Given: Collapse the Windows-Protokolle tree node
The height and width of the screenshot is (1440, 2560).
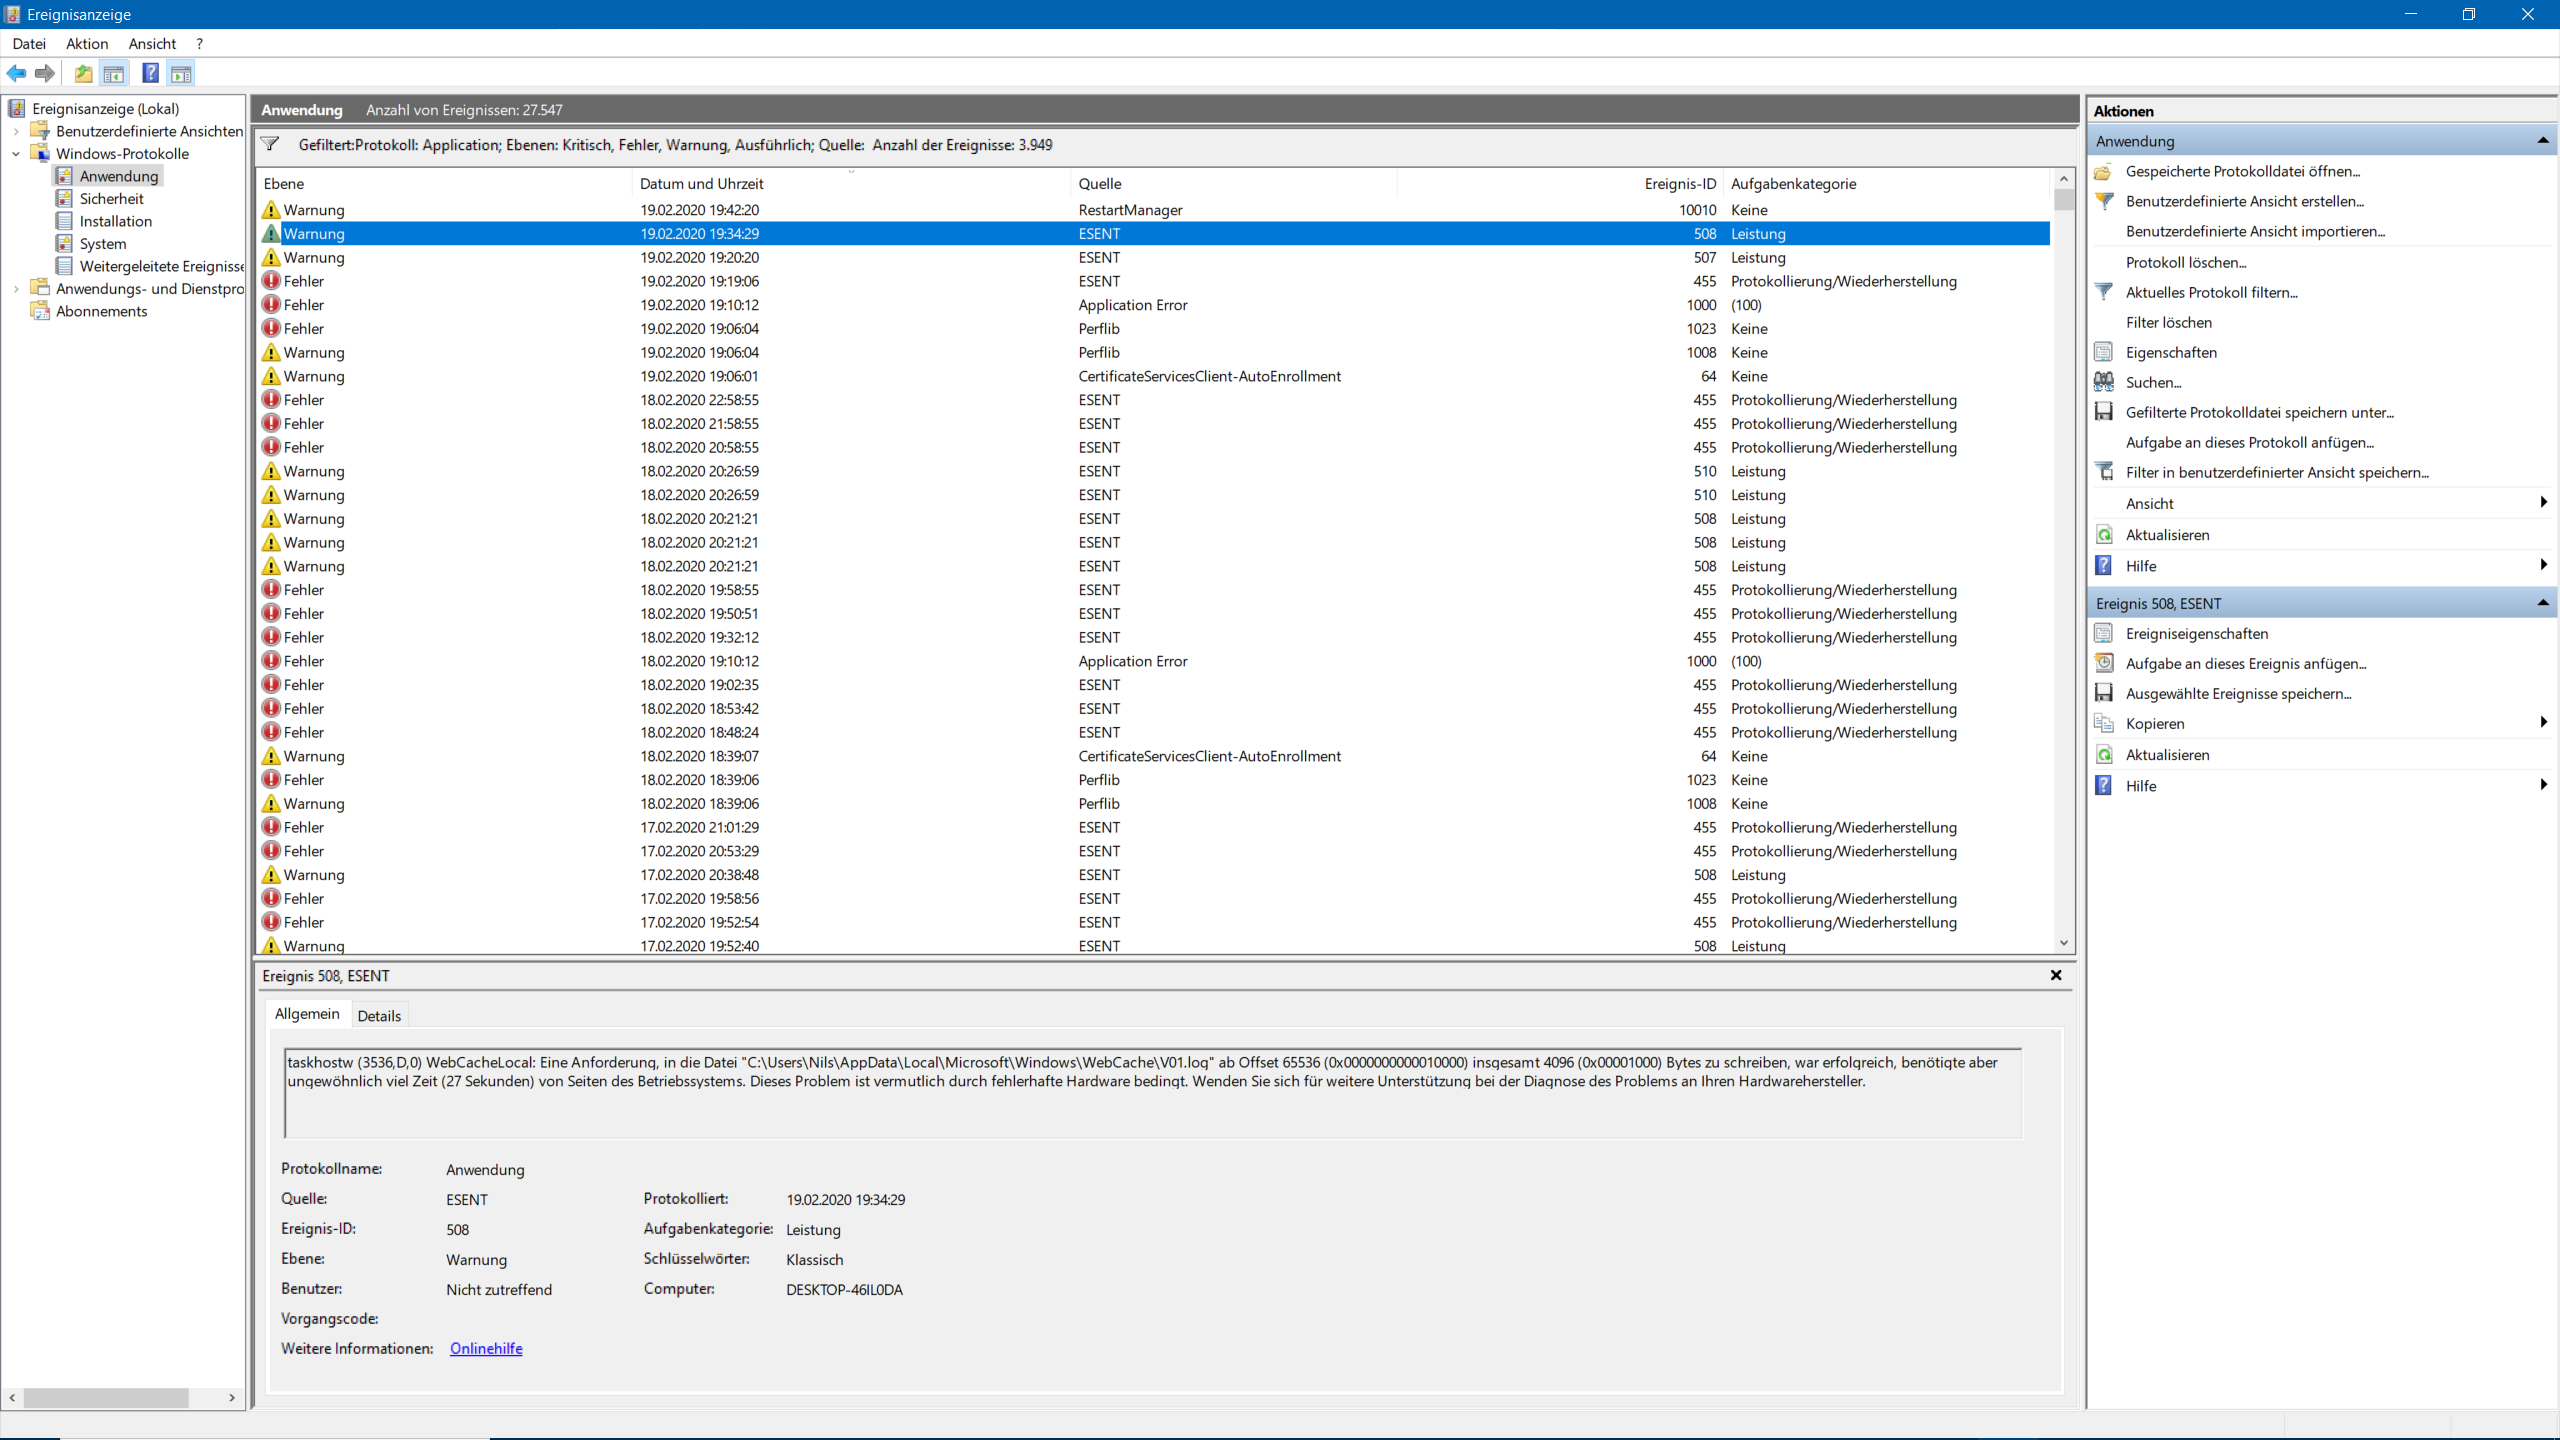Looking at the screenshot, I should click(16, 154).
